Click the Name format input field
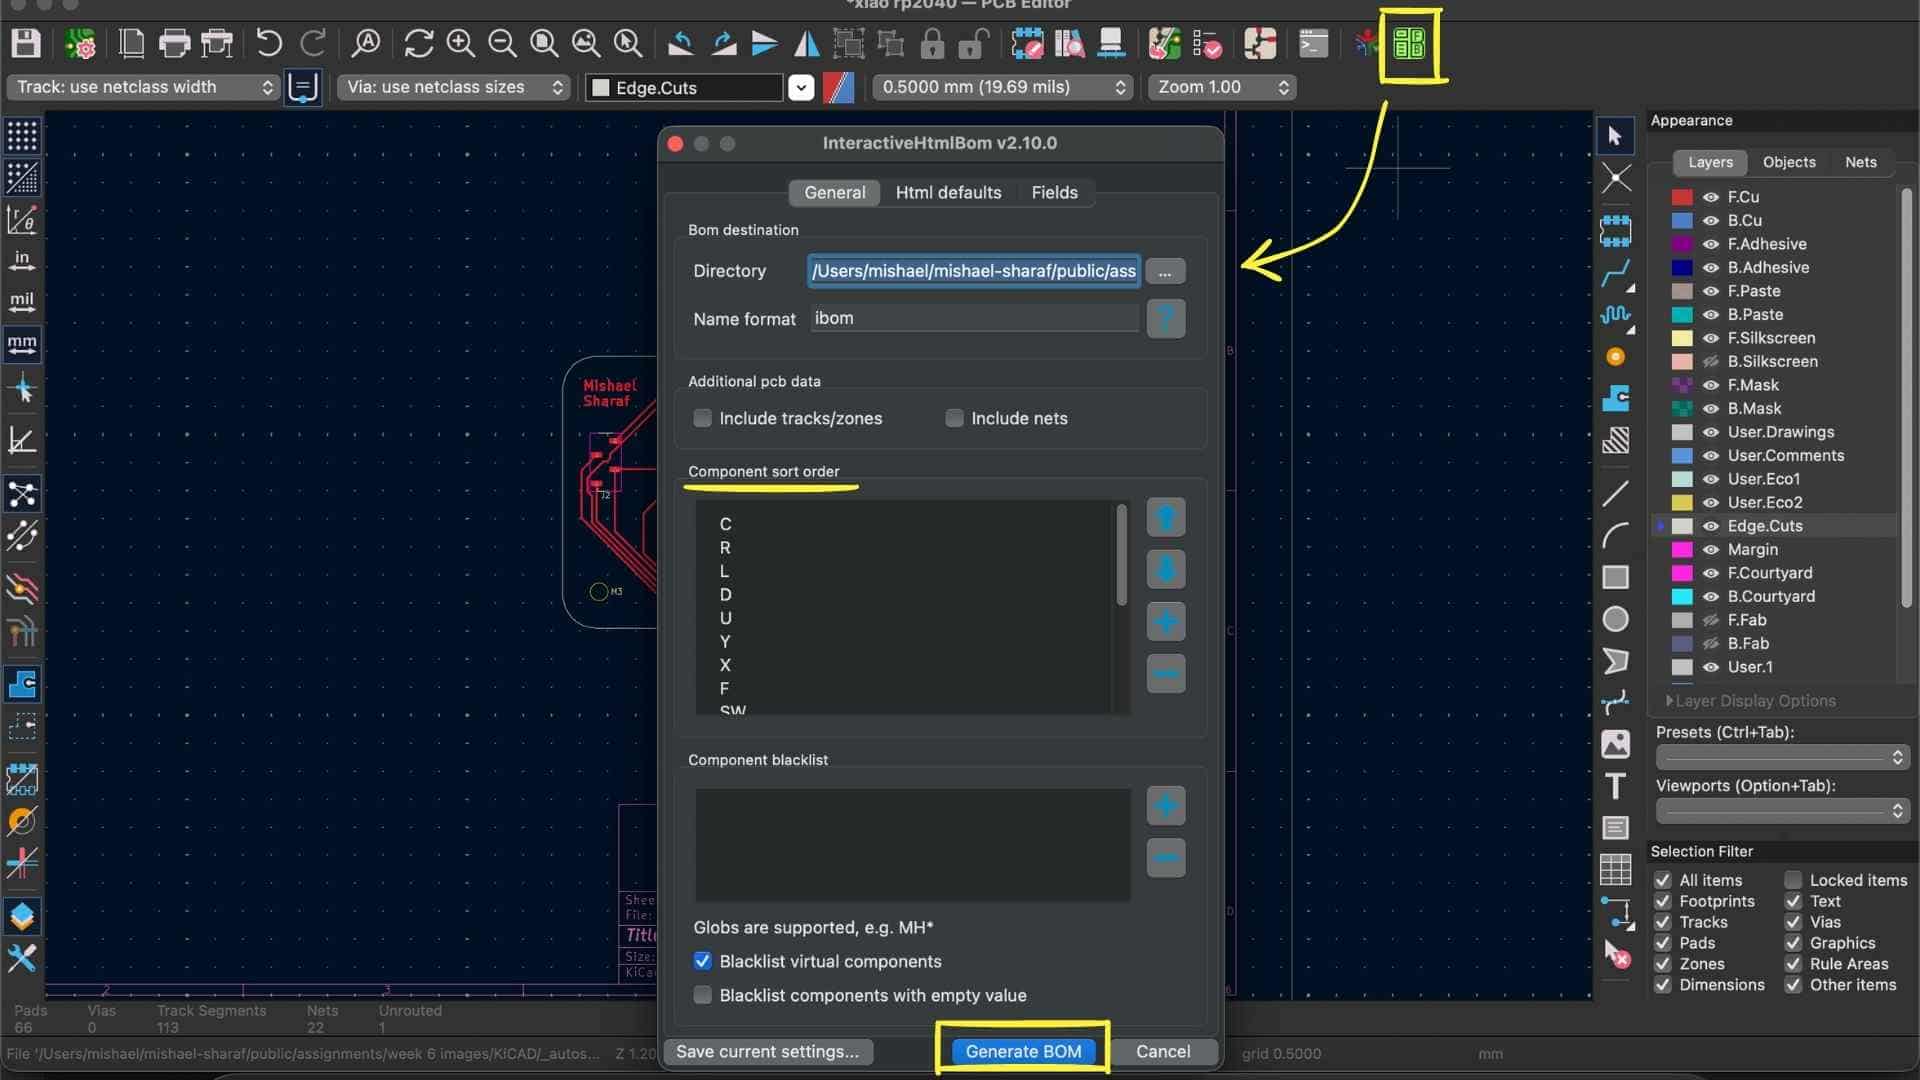 (x=974, y=318)
